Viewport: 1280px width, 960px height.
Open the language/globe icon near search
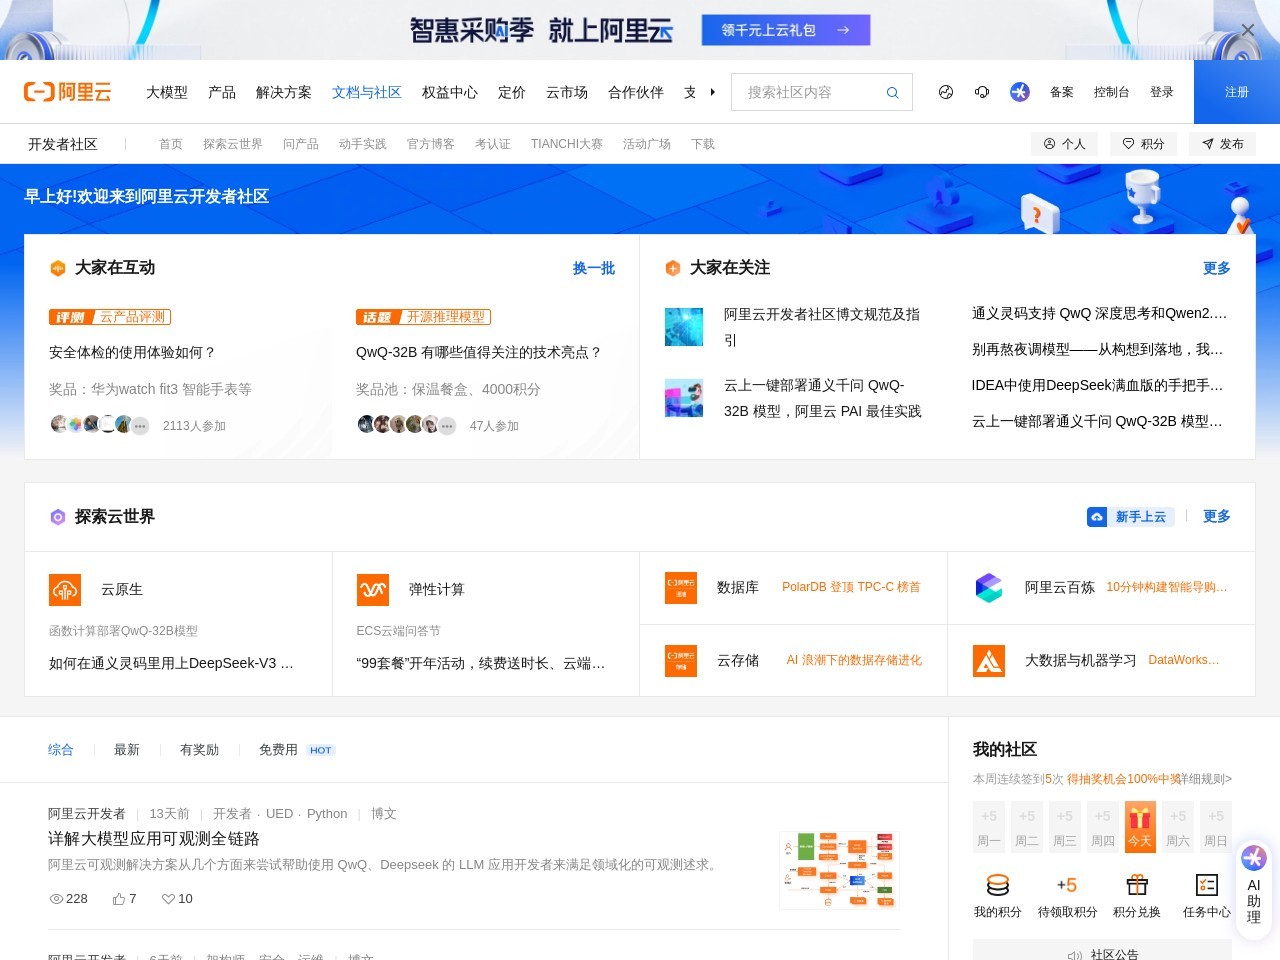click(945, 91)
